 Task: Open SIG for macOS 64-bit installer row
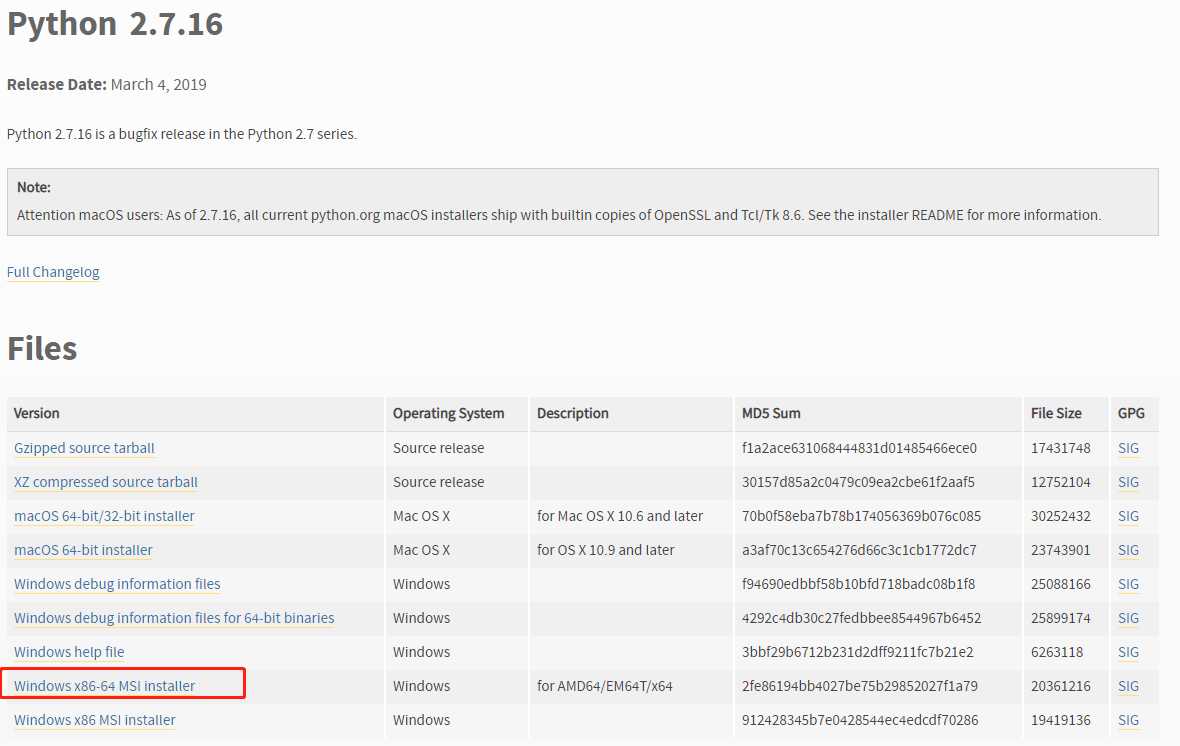click(1128, 550)
